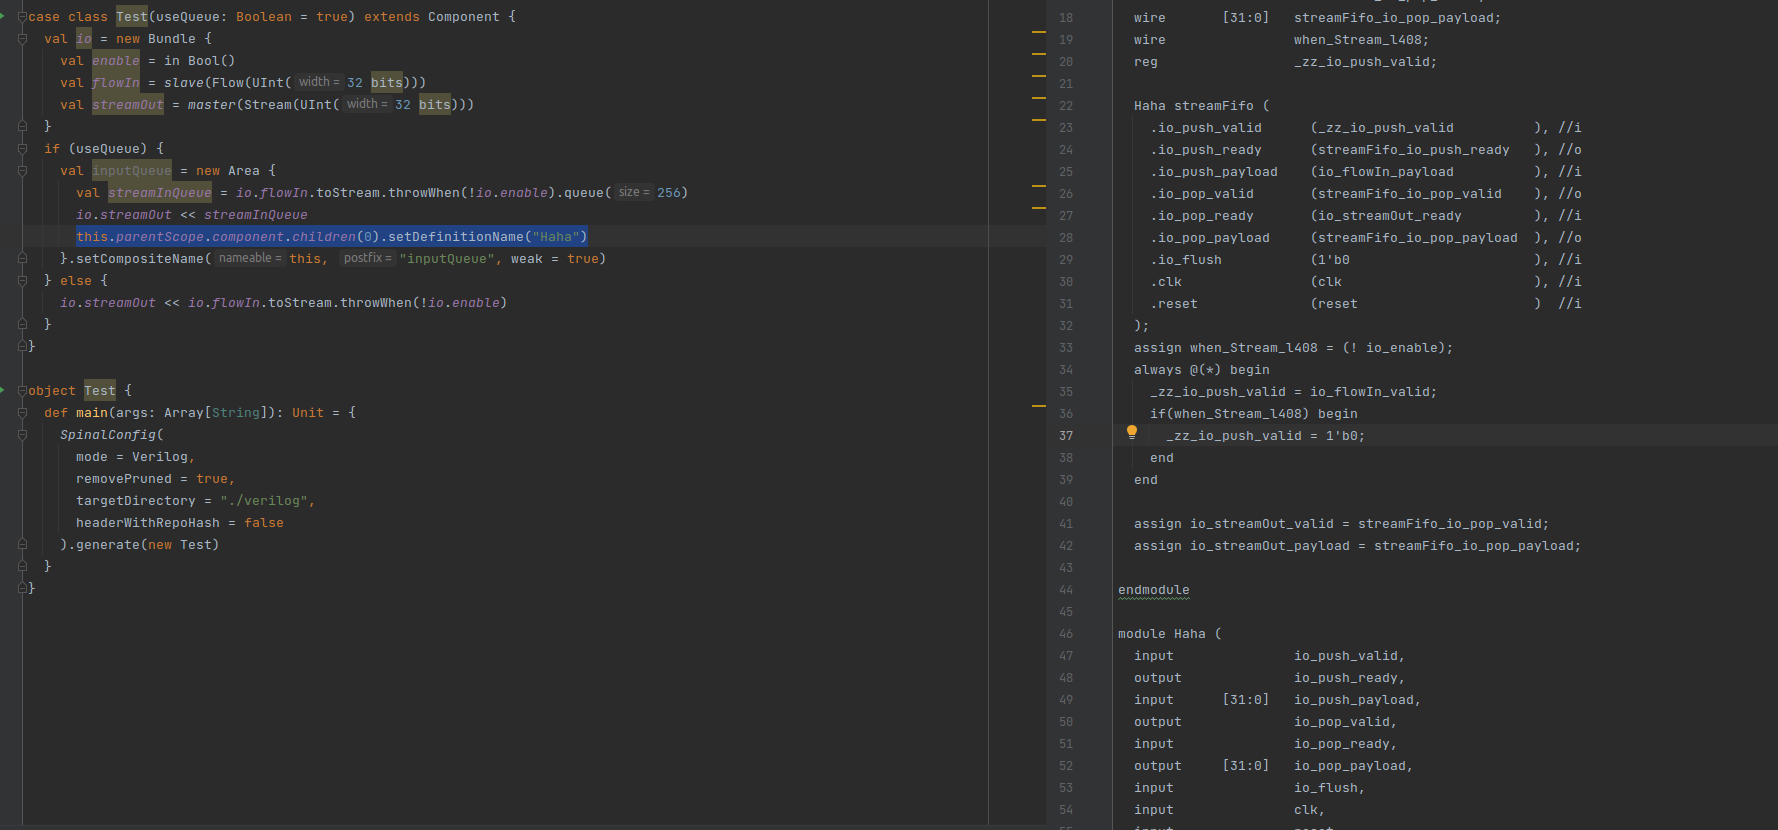Fold the val inputQueue Area block
The height and width of the screenshot is (830, 1778).
point(22,171)
